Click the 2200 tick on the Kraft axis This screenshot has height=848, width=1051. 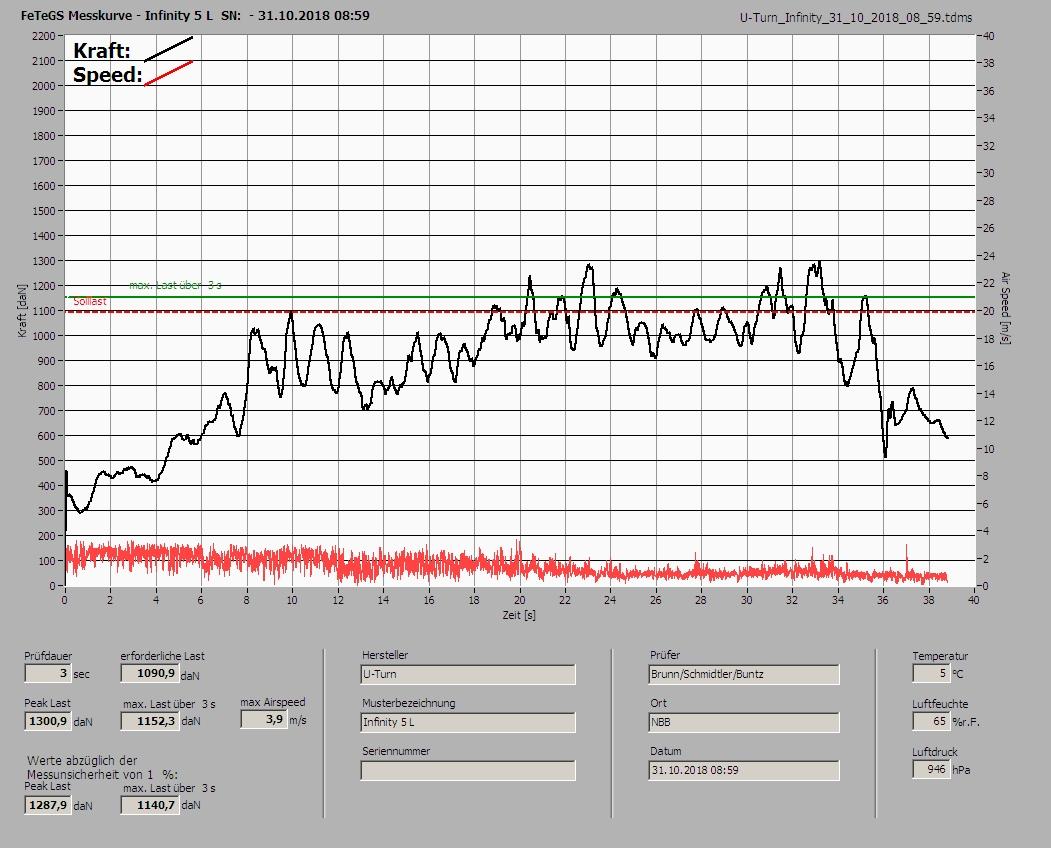[44, 36]
